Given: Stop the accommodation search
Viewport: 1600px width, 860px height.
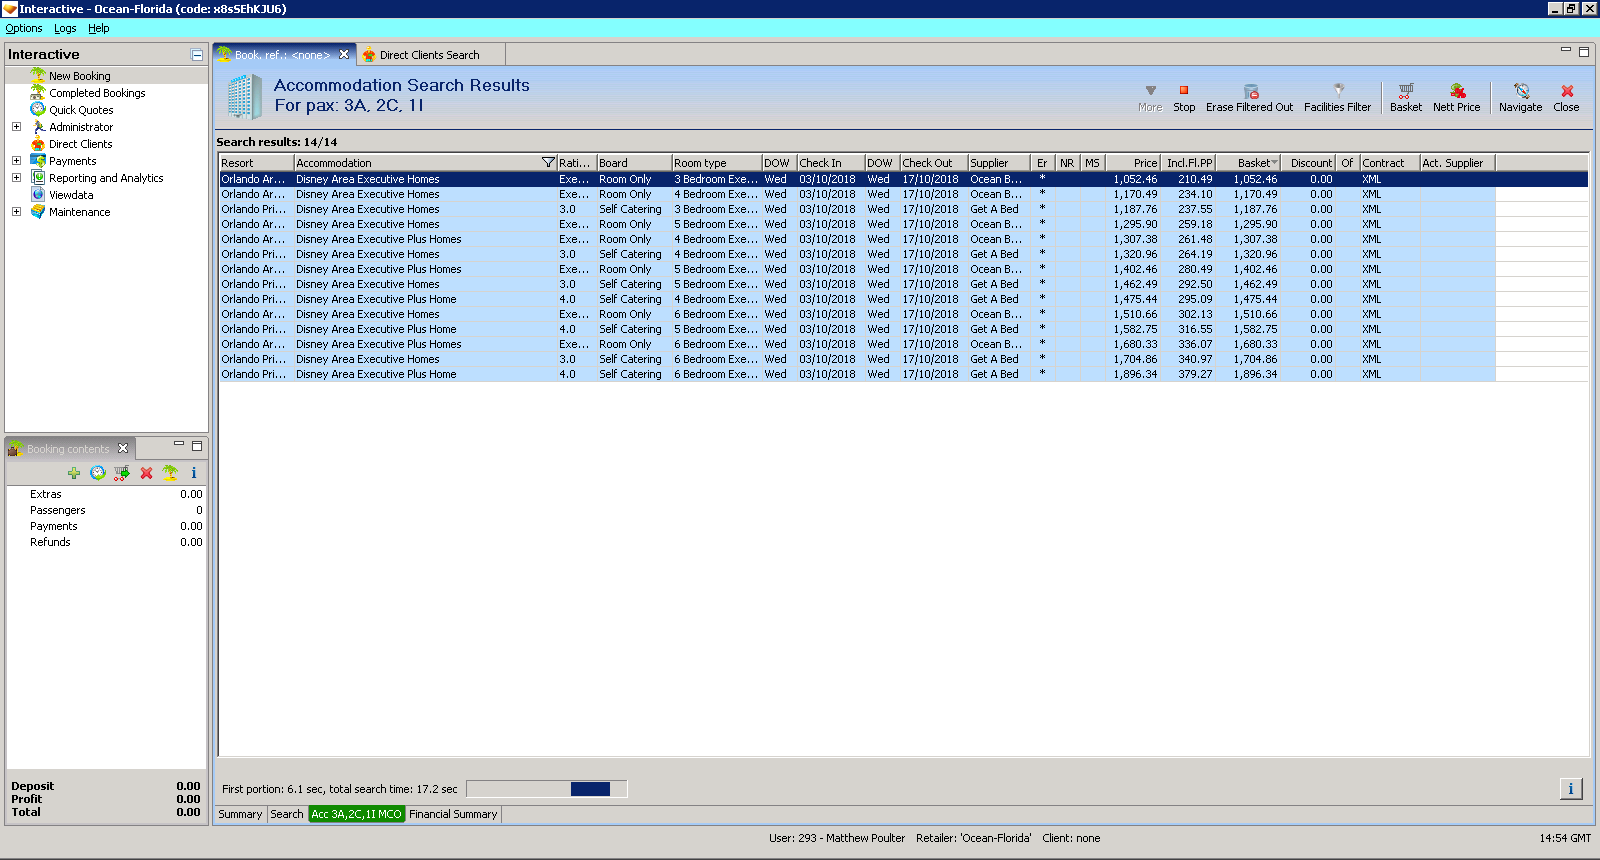Looking at the screenshot, I should point(1184,98).
